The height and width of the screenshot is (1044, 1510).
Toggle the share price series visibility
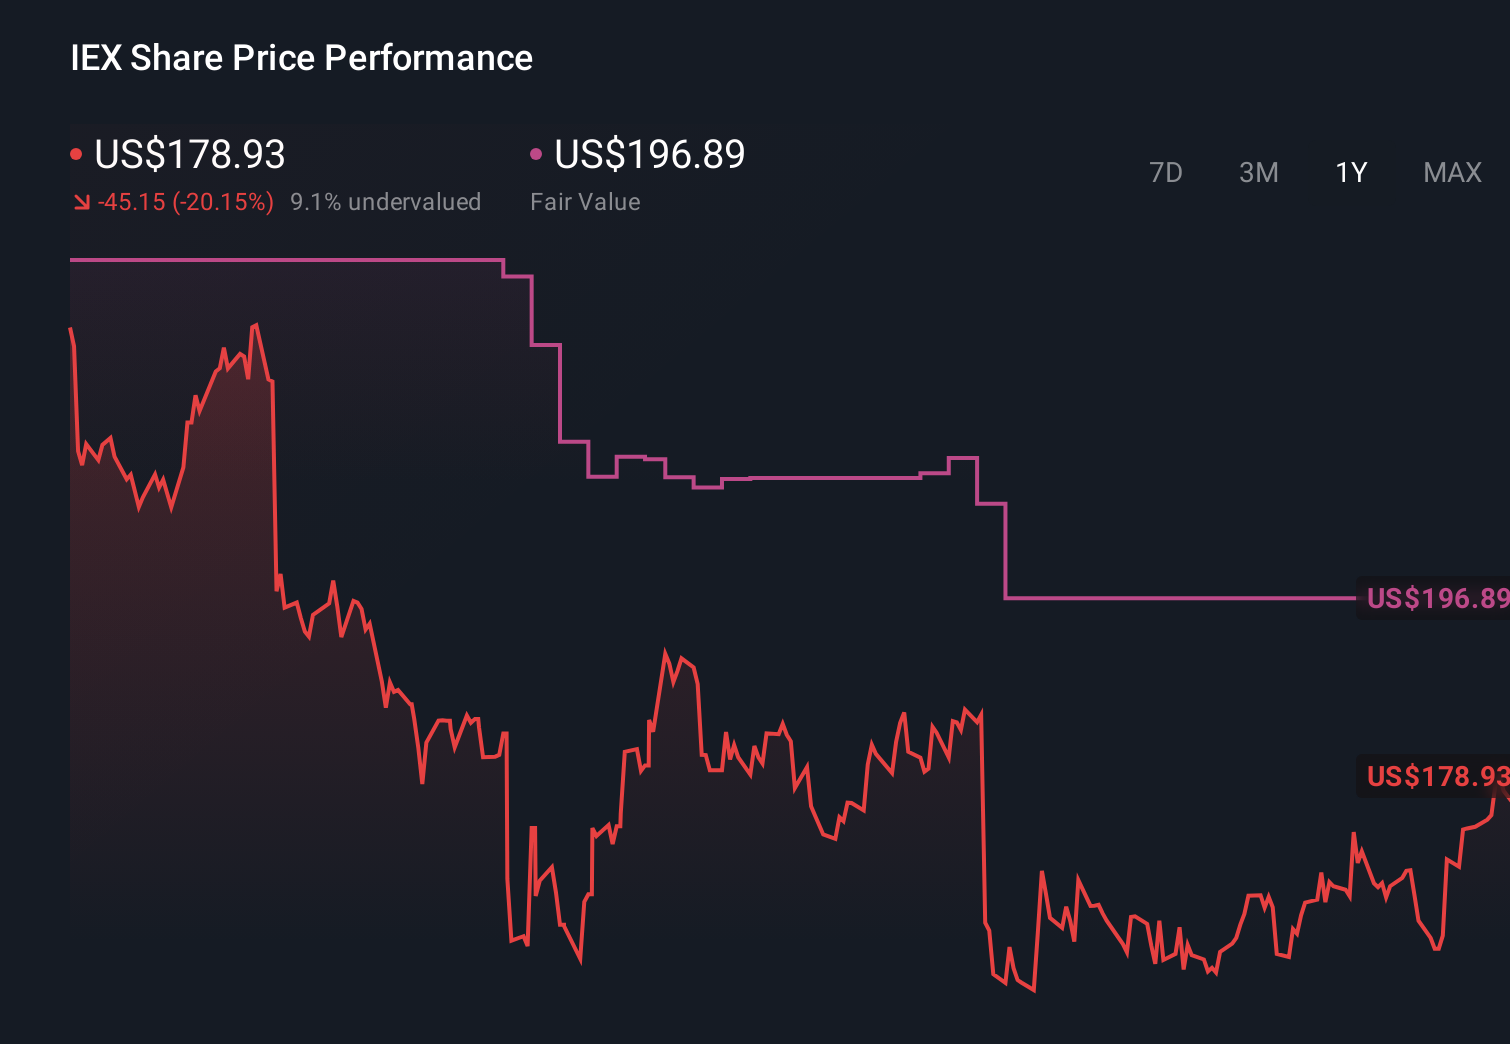click(75, 152)
